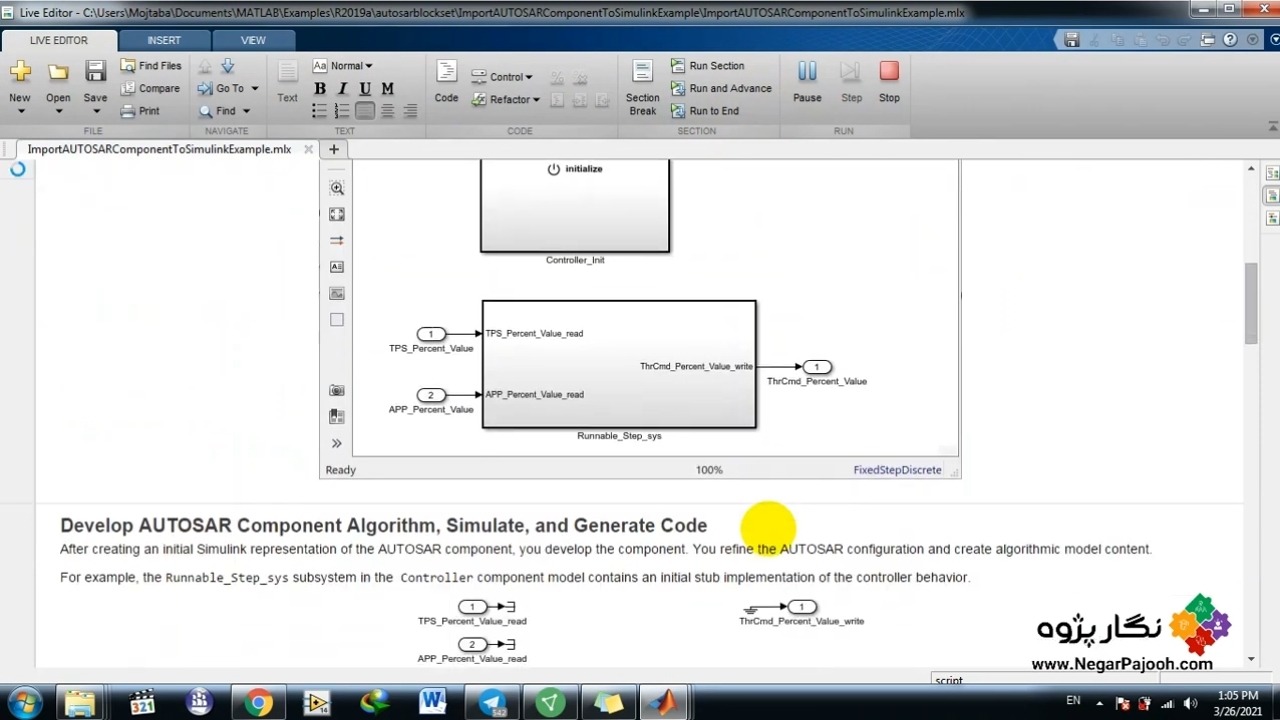1280x720 pixels.
Task: Click Run and Advance button
Action: 721,88
